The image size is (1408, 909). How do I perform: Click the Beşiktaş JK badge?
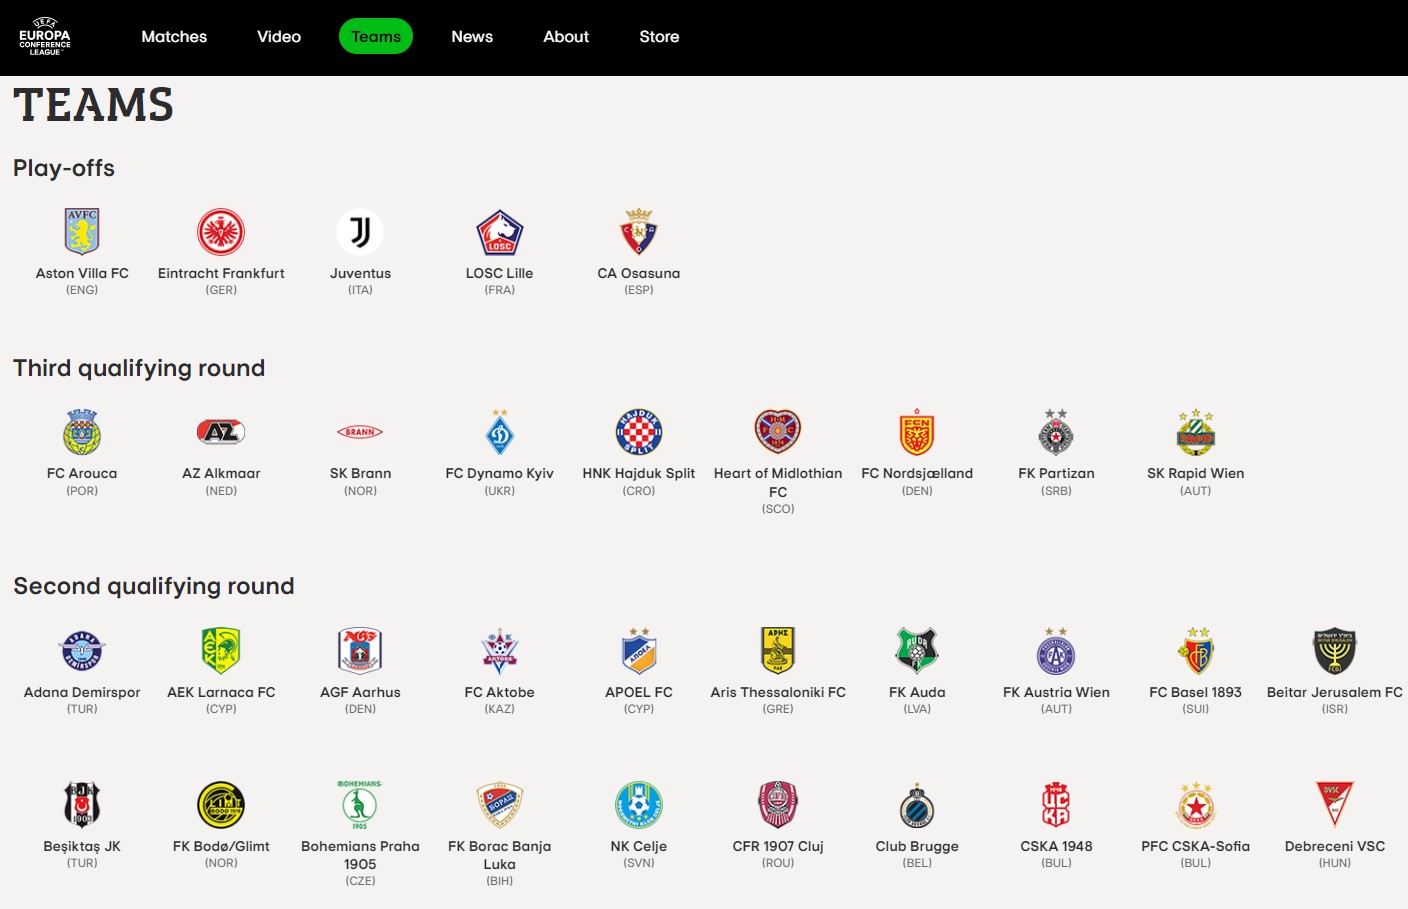[x=82, y=805]
